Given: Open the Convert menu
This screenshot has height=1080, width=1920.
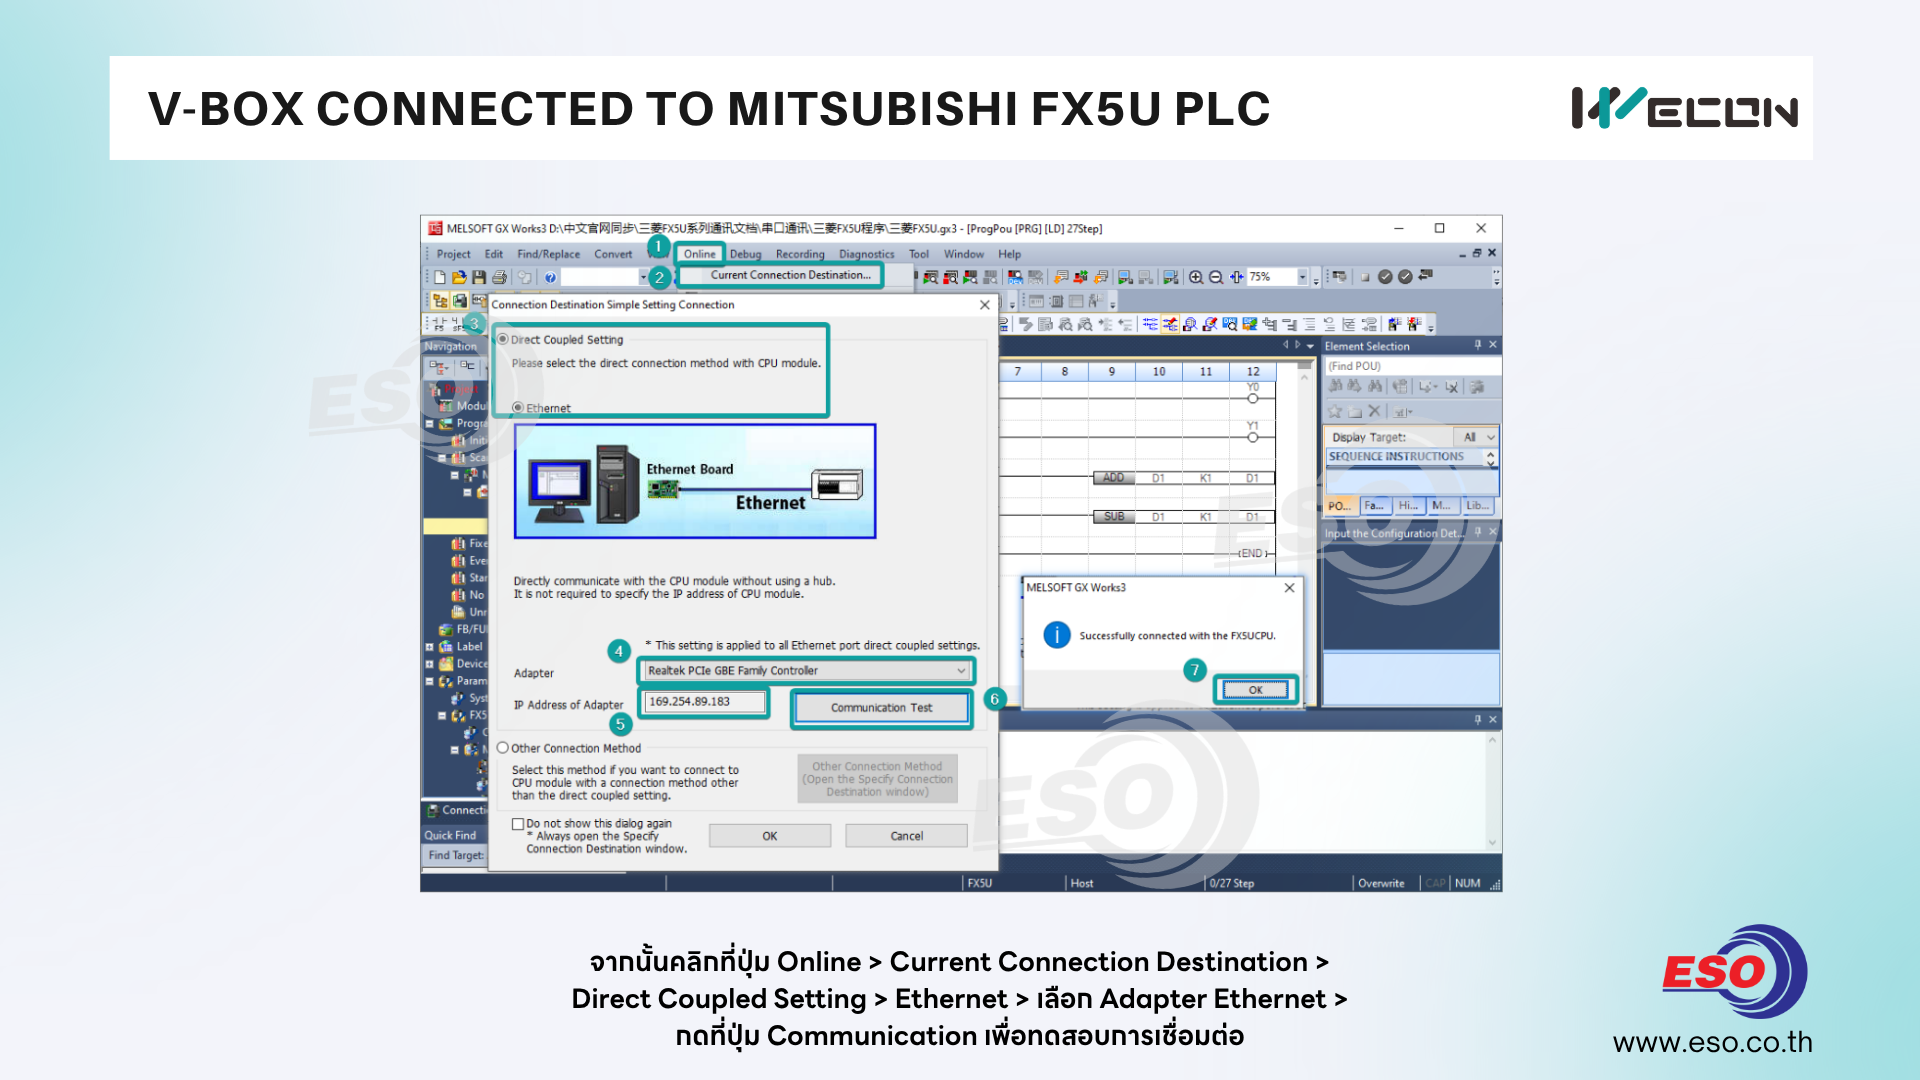Looking at the screenshot, I should (613, 254).
